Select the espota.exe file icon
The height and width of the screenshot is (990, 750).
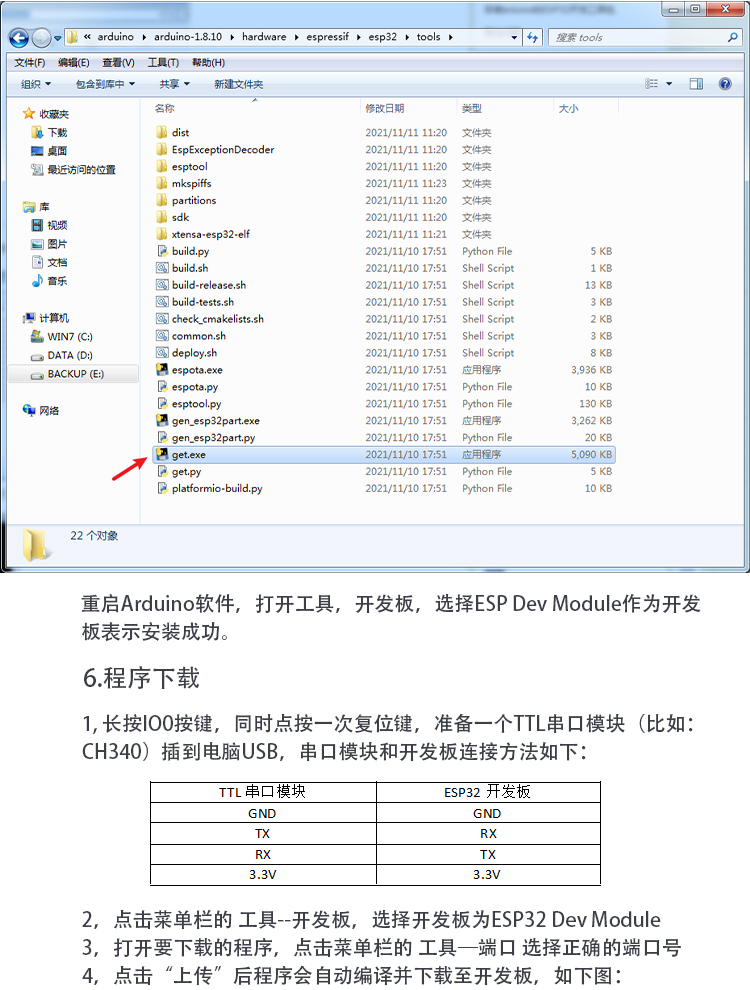(x=162, y=370)
